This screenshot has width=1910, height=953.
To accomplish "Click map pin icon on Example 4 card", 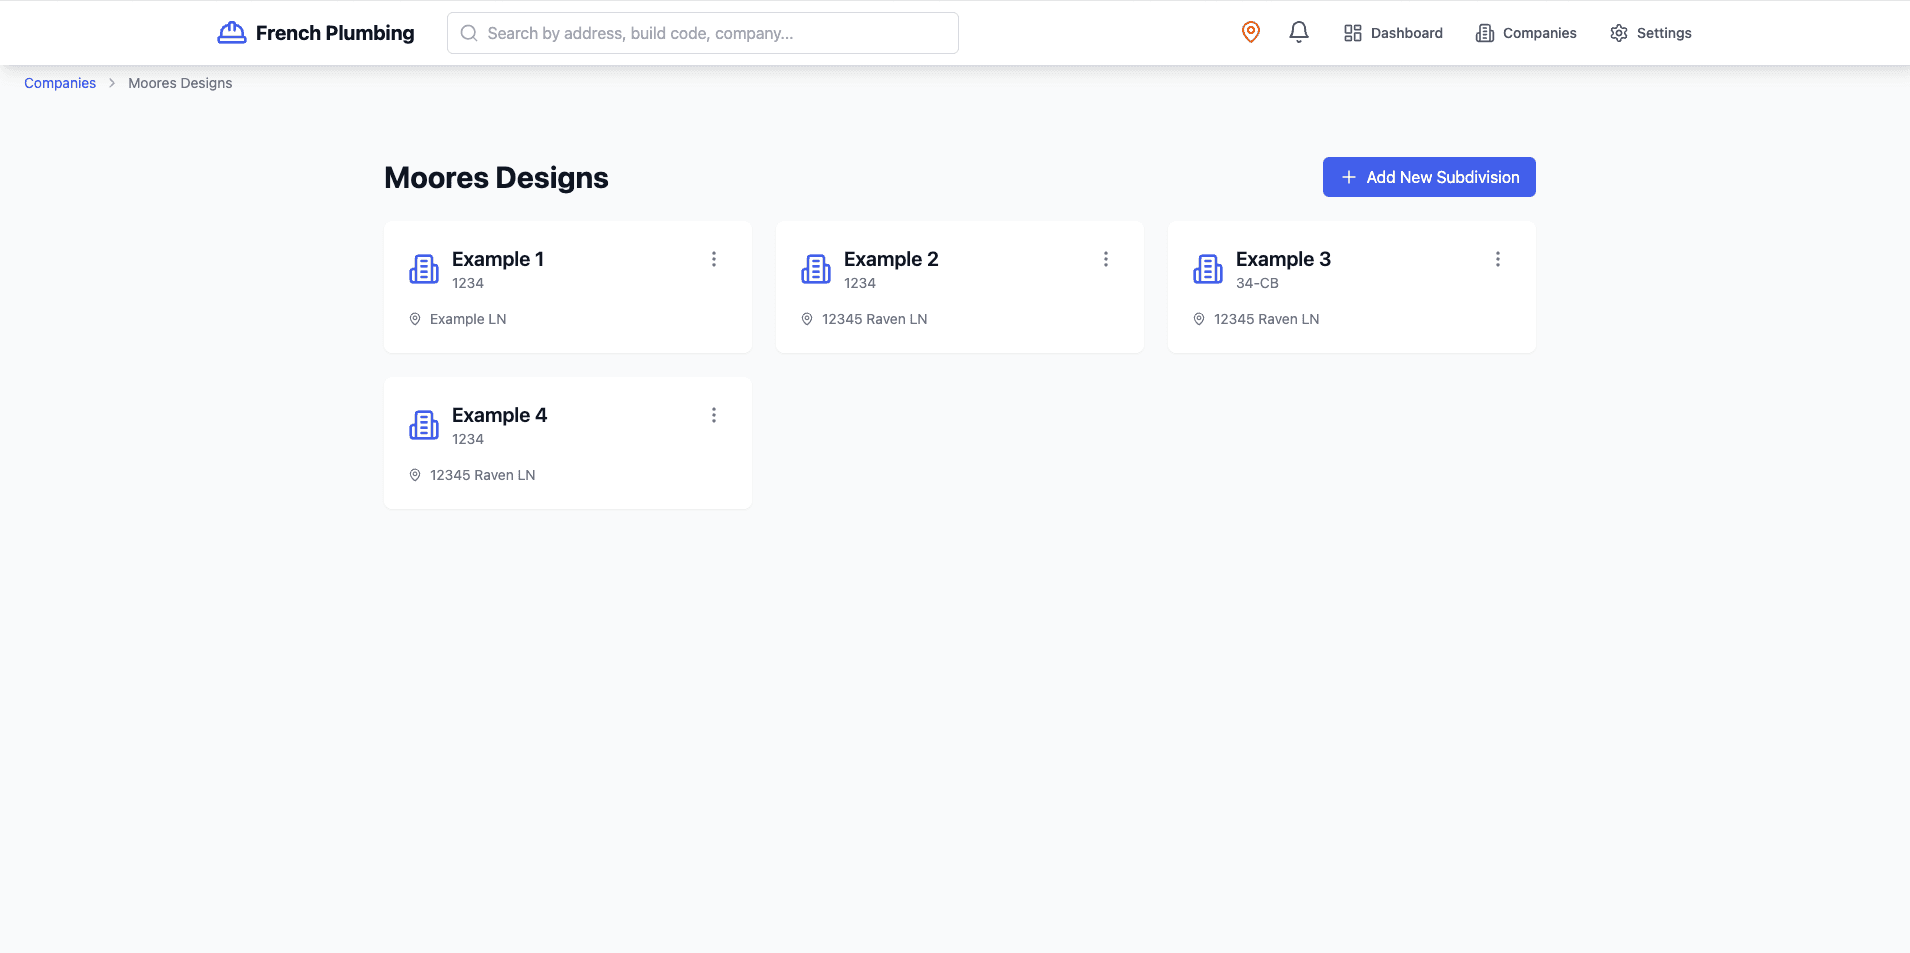I will click(415, 475).
